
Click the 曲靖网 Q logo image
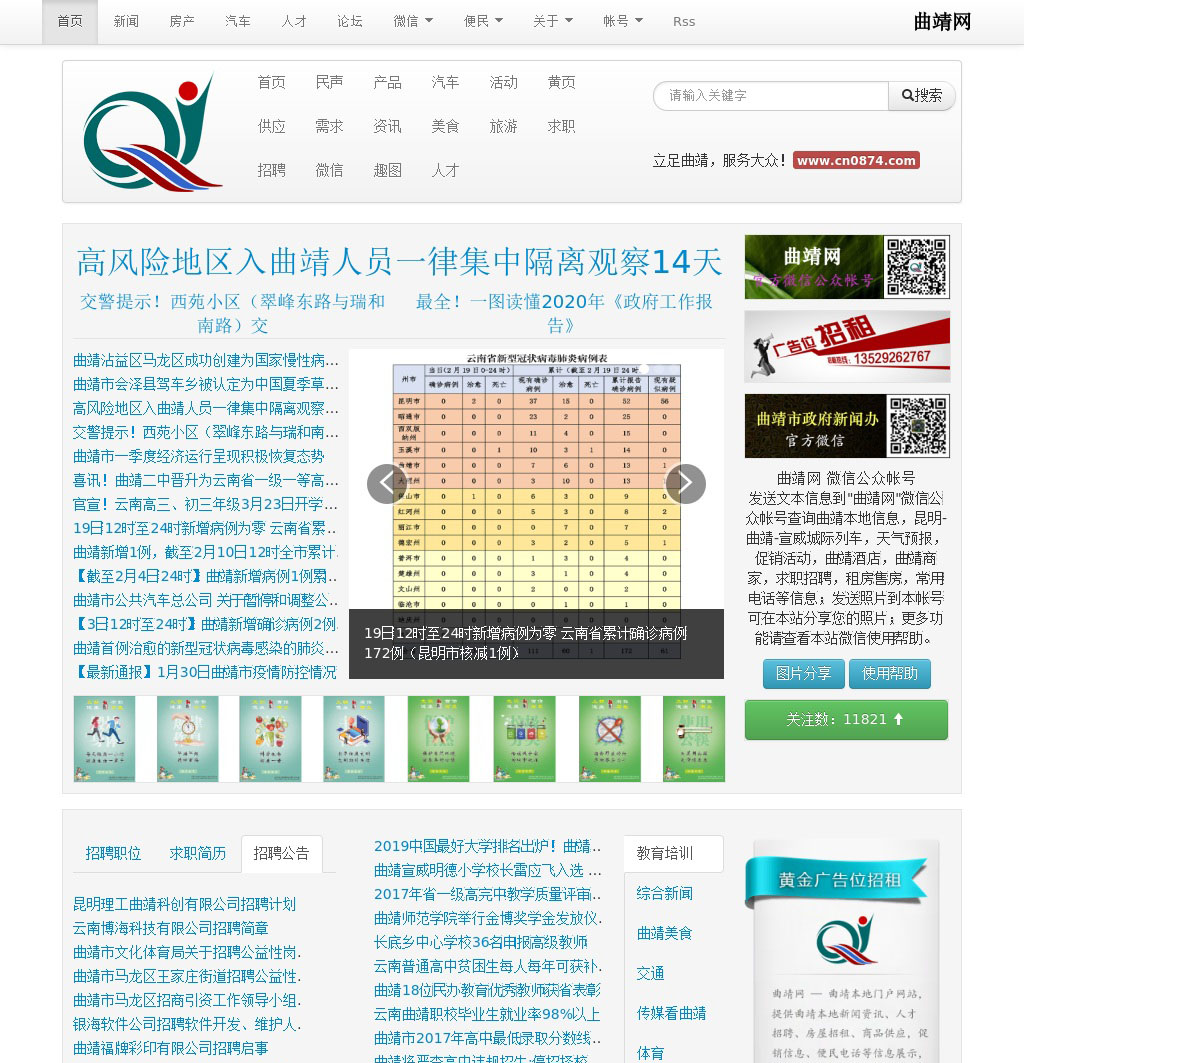point(152,131)
